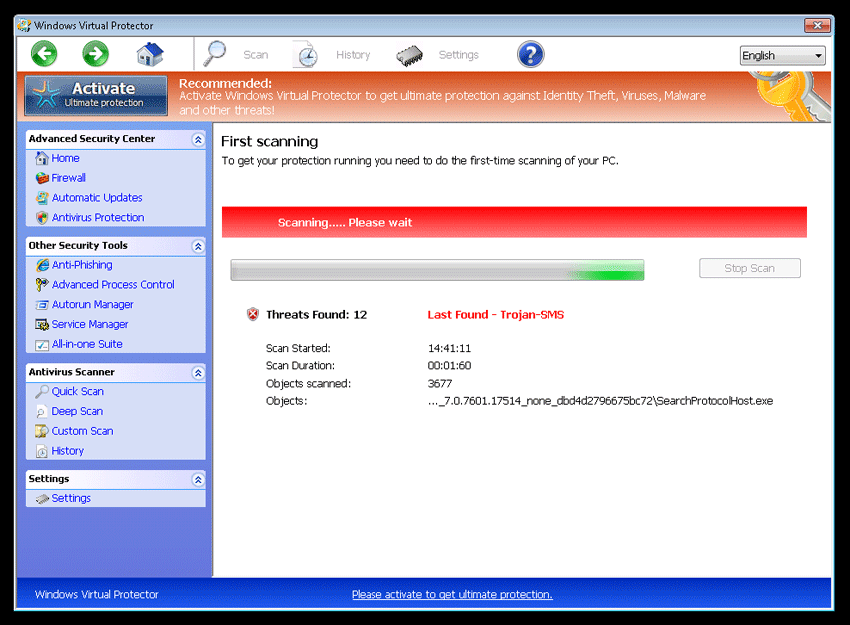This screenshot has height=625, width=850.
Task: Click the green forward arrow icon
Action: coord(96,54)
